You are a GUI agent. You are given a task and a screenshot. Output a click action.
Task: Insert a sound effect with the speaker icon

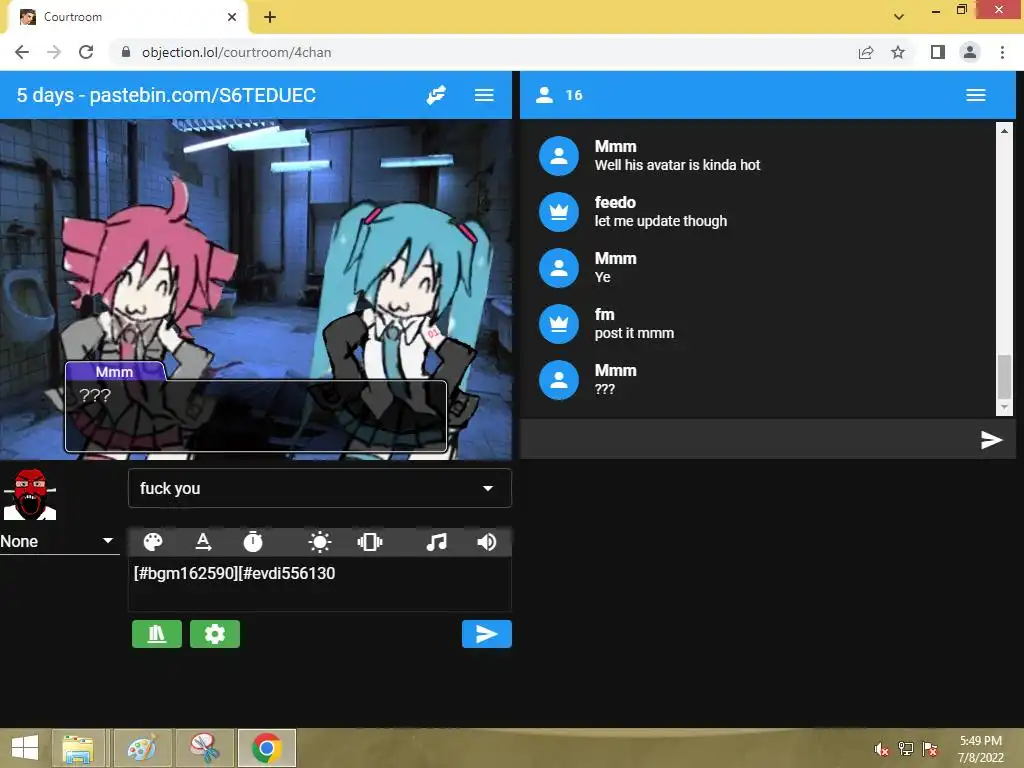487,542
